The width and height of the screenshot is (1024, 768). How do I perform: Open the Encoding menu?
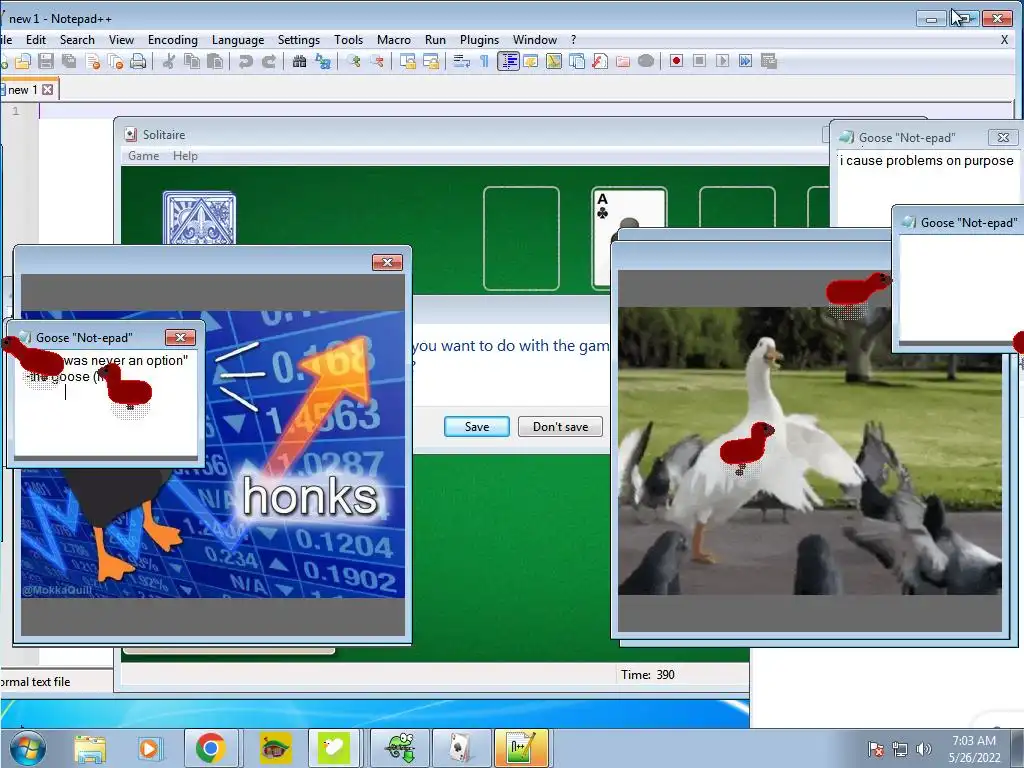coord(172,40)
